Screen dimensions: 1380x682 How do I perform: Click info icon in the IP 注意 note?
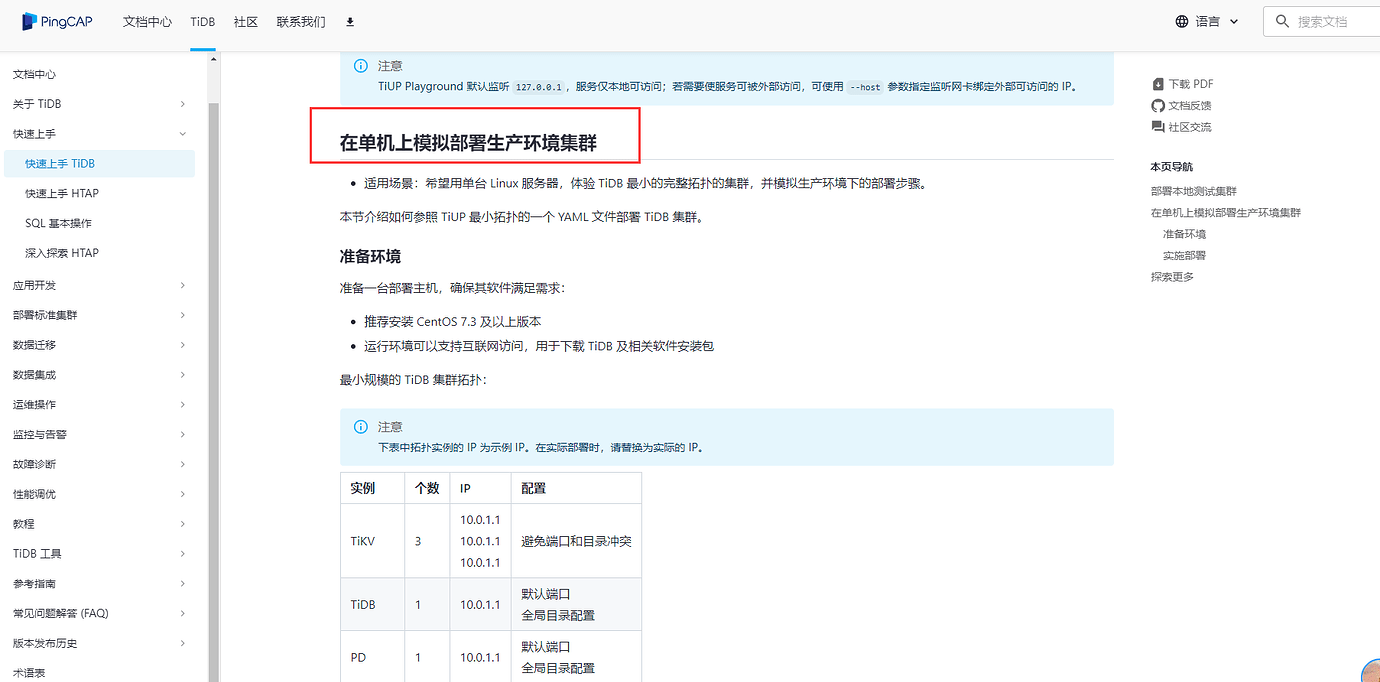click(361, 426)
